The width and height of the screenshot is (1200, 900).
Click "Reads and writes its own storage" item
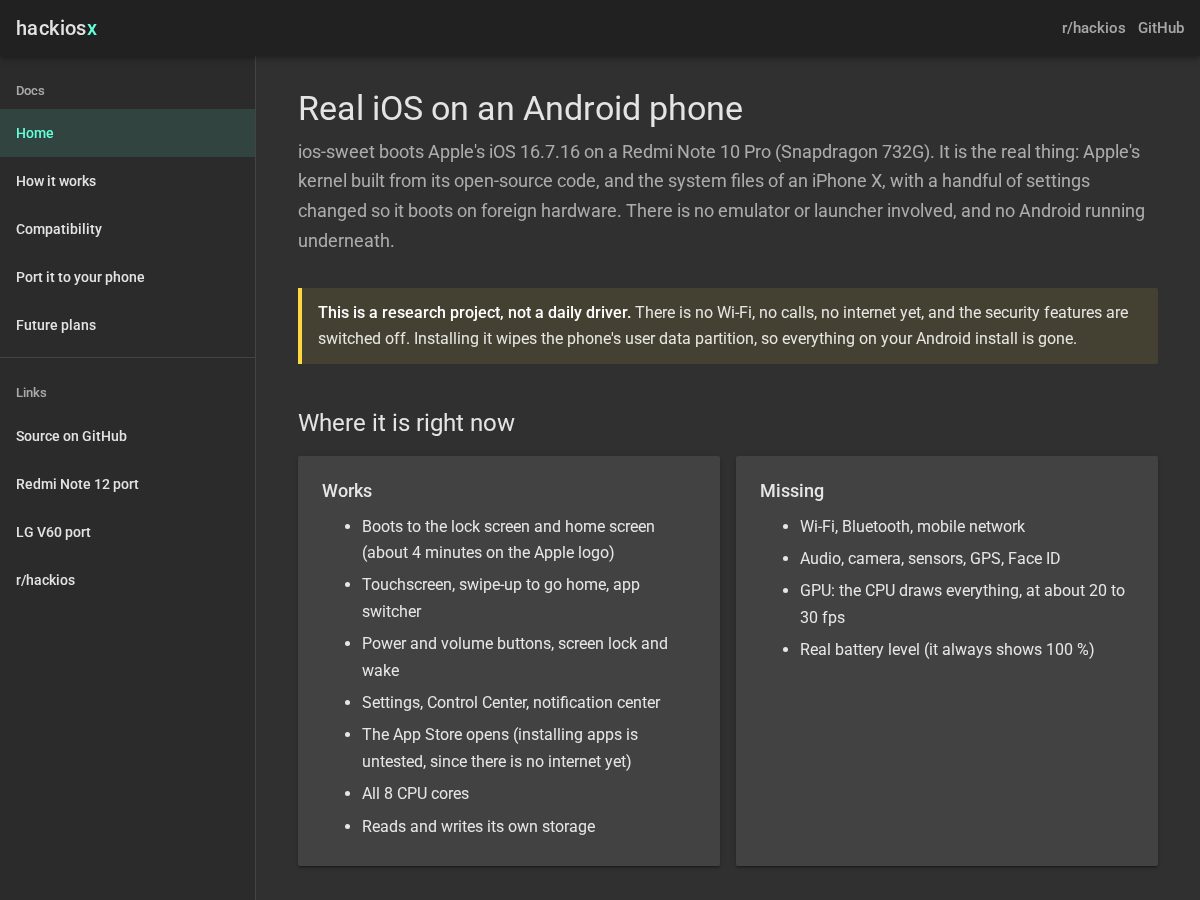pos(478,826)
